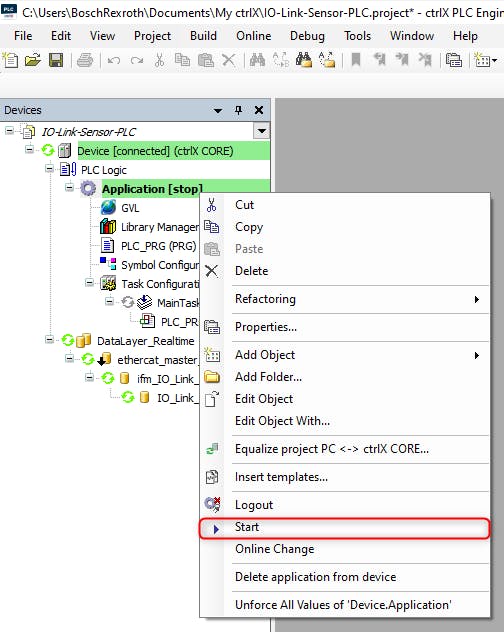Pin the Devices panel
The width and height of the screenshot is (504, 632).
[x=238, y=110]
